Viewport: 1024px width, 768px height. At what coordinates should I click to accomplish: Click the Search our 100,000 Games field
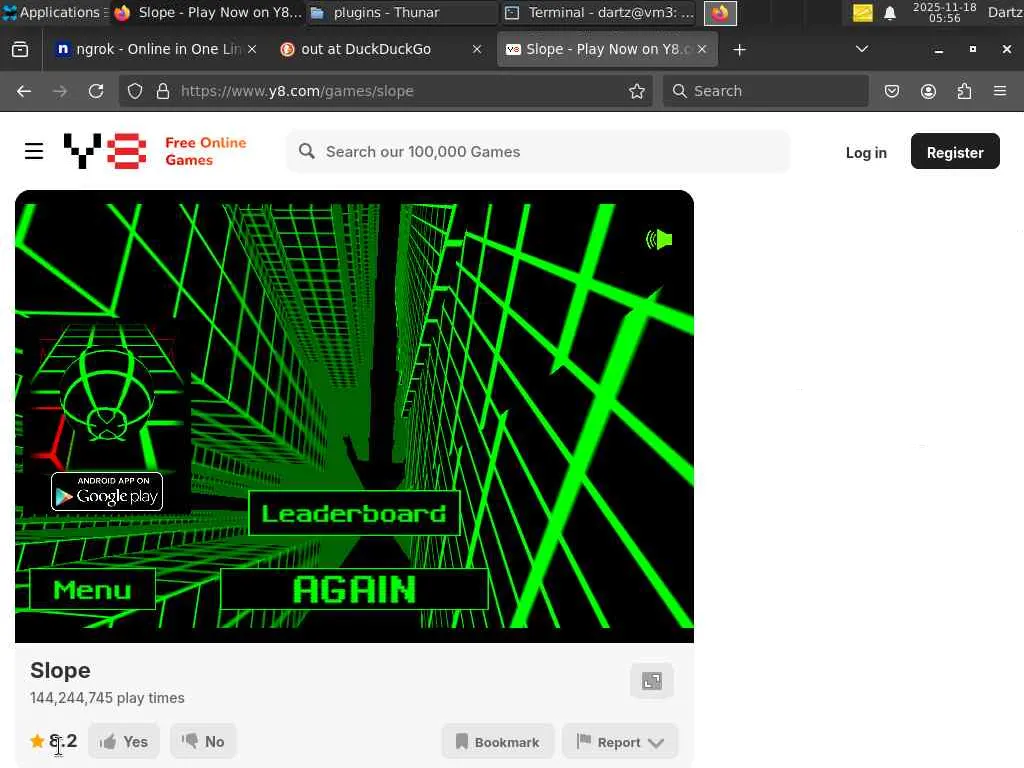(x=538, y=152)
